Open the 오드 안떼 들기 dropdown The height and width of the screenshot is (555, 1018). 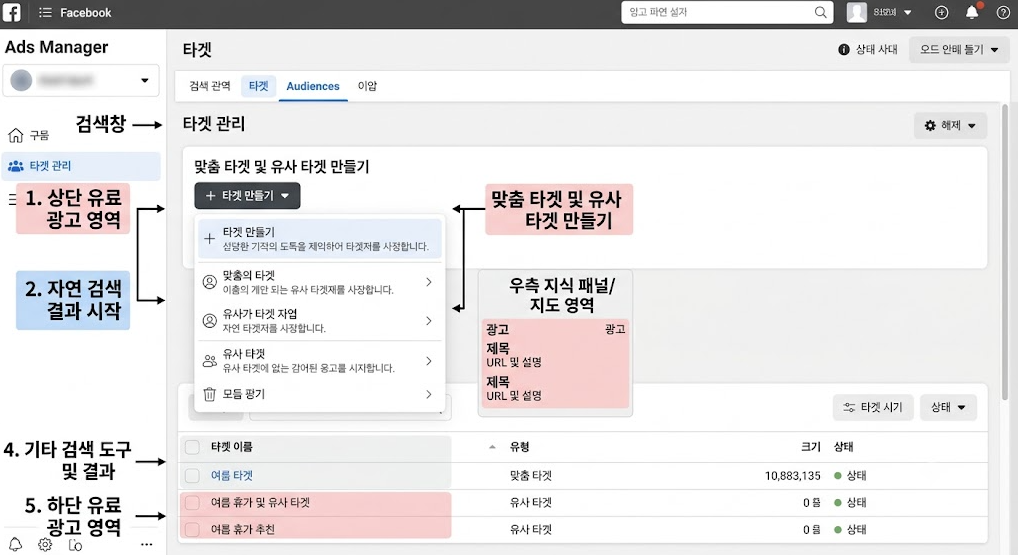[x=959, y=49]
